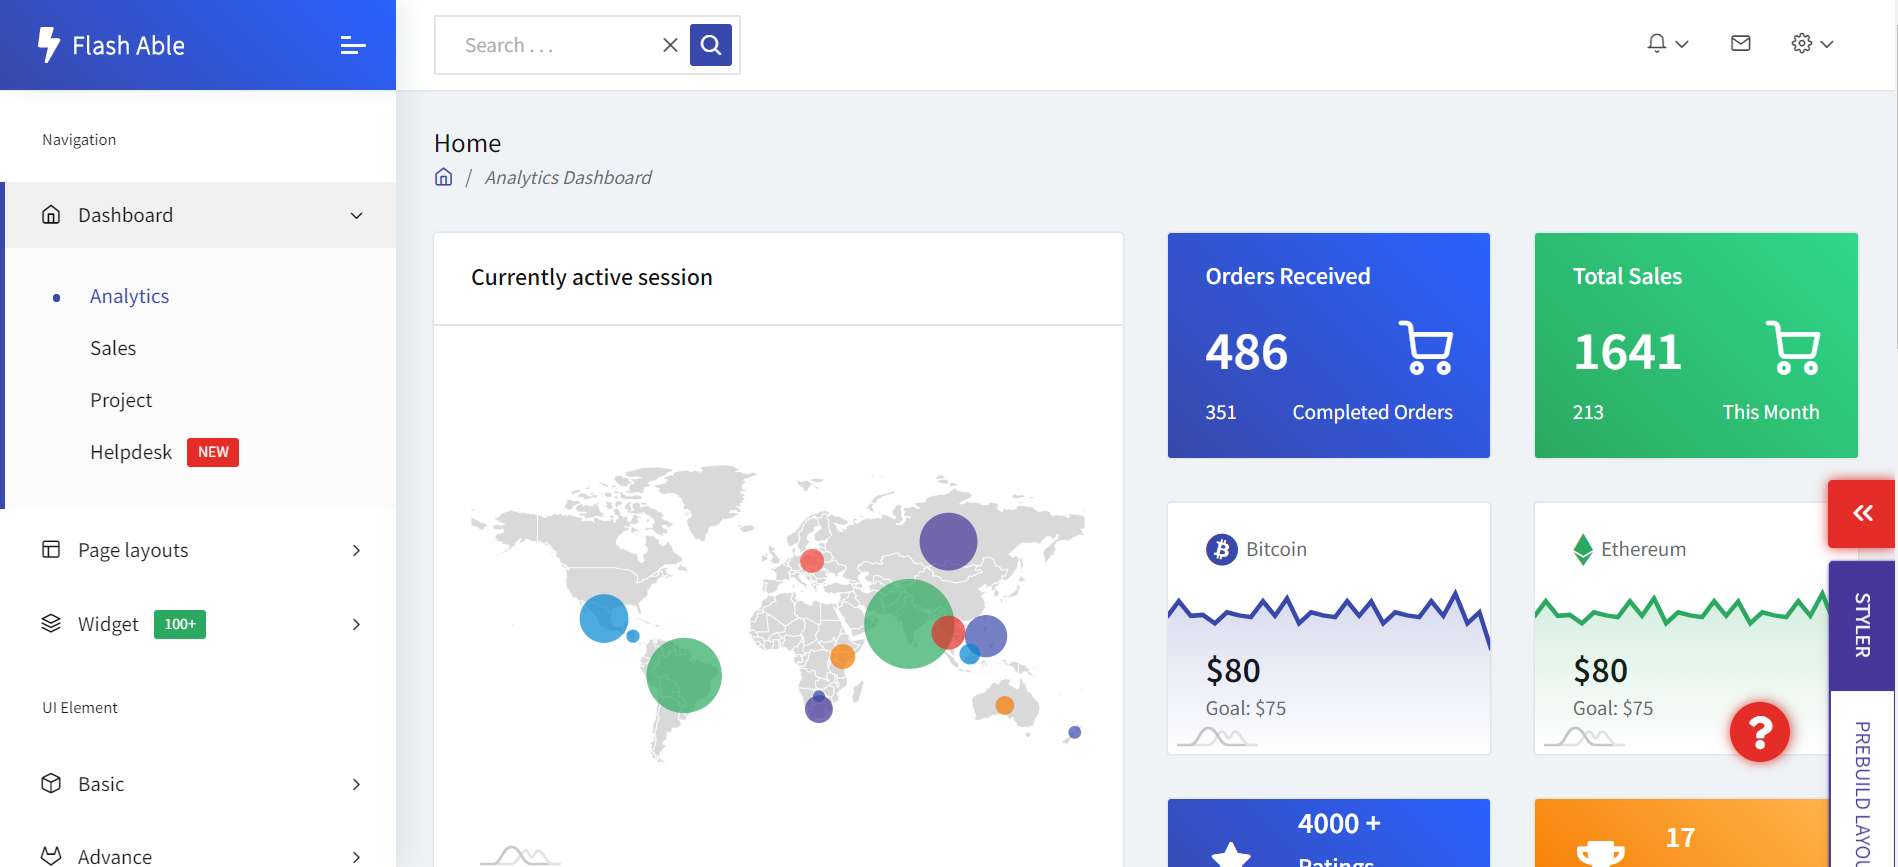Click Ethereum Goal: $75 text
The width and height of the screenshot is (1898, 867).
[1613, 708]
